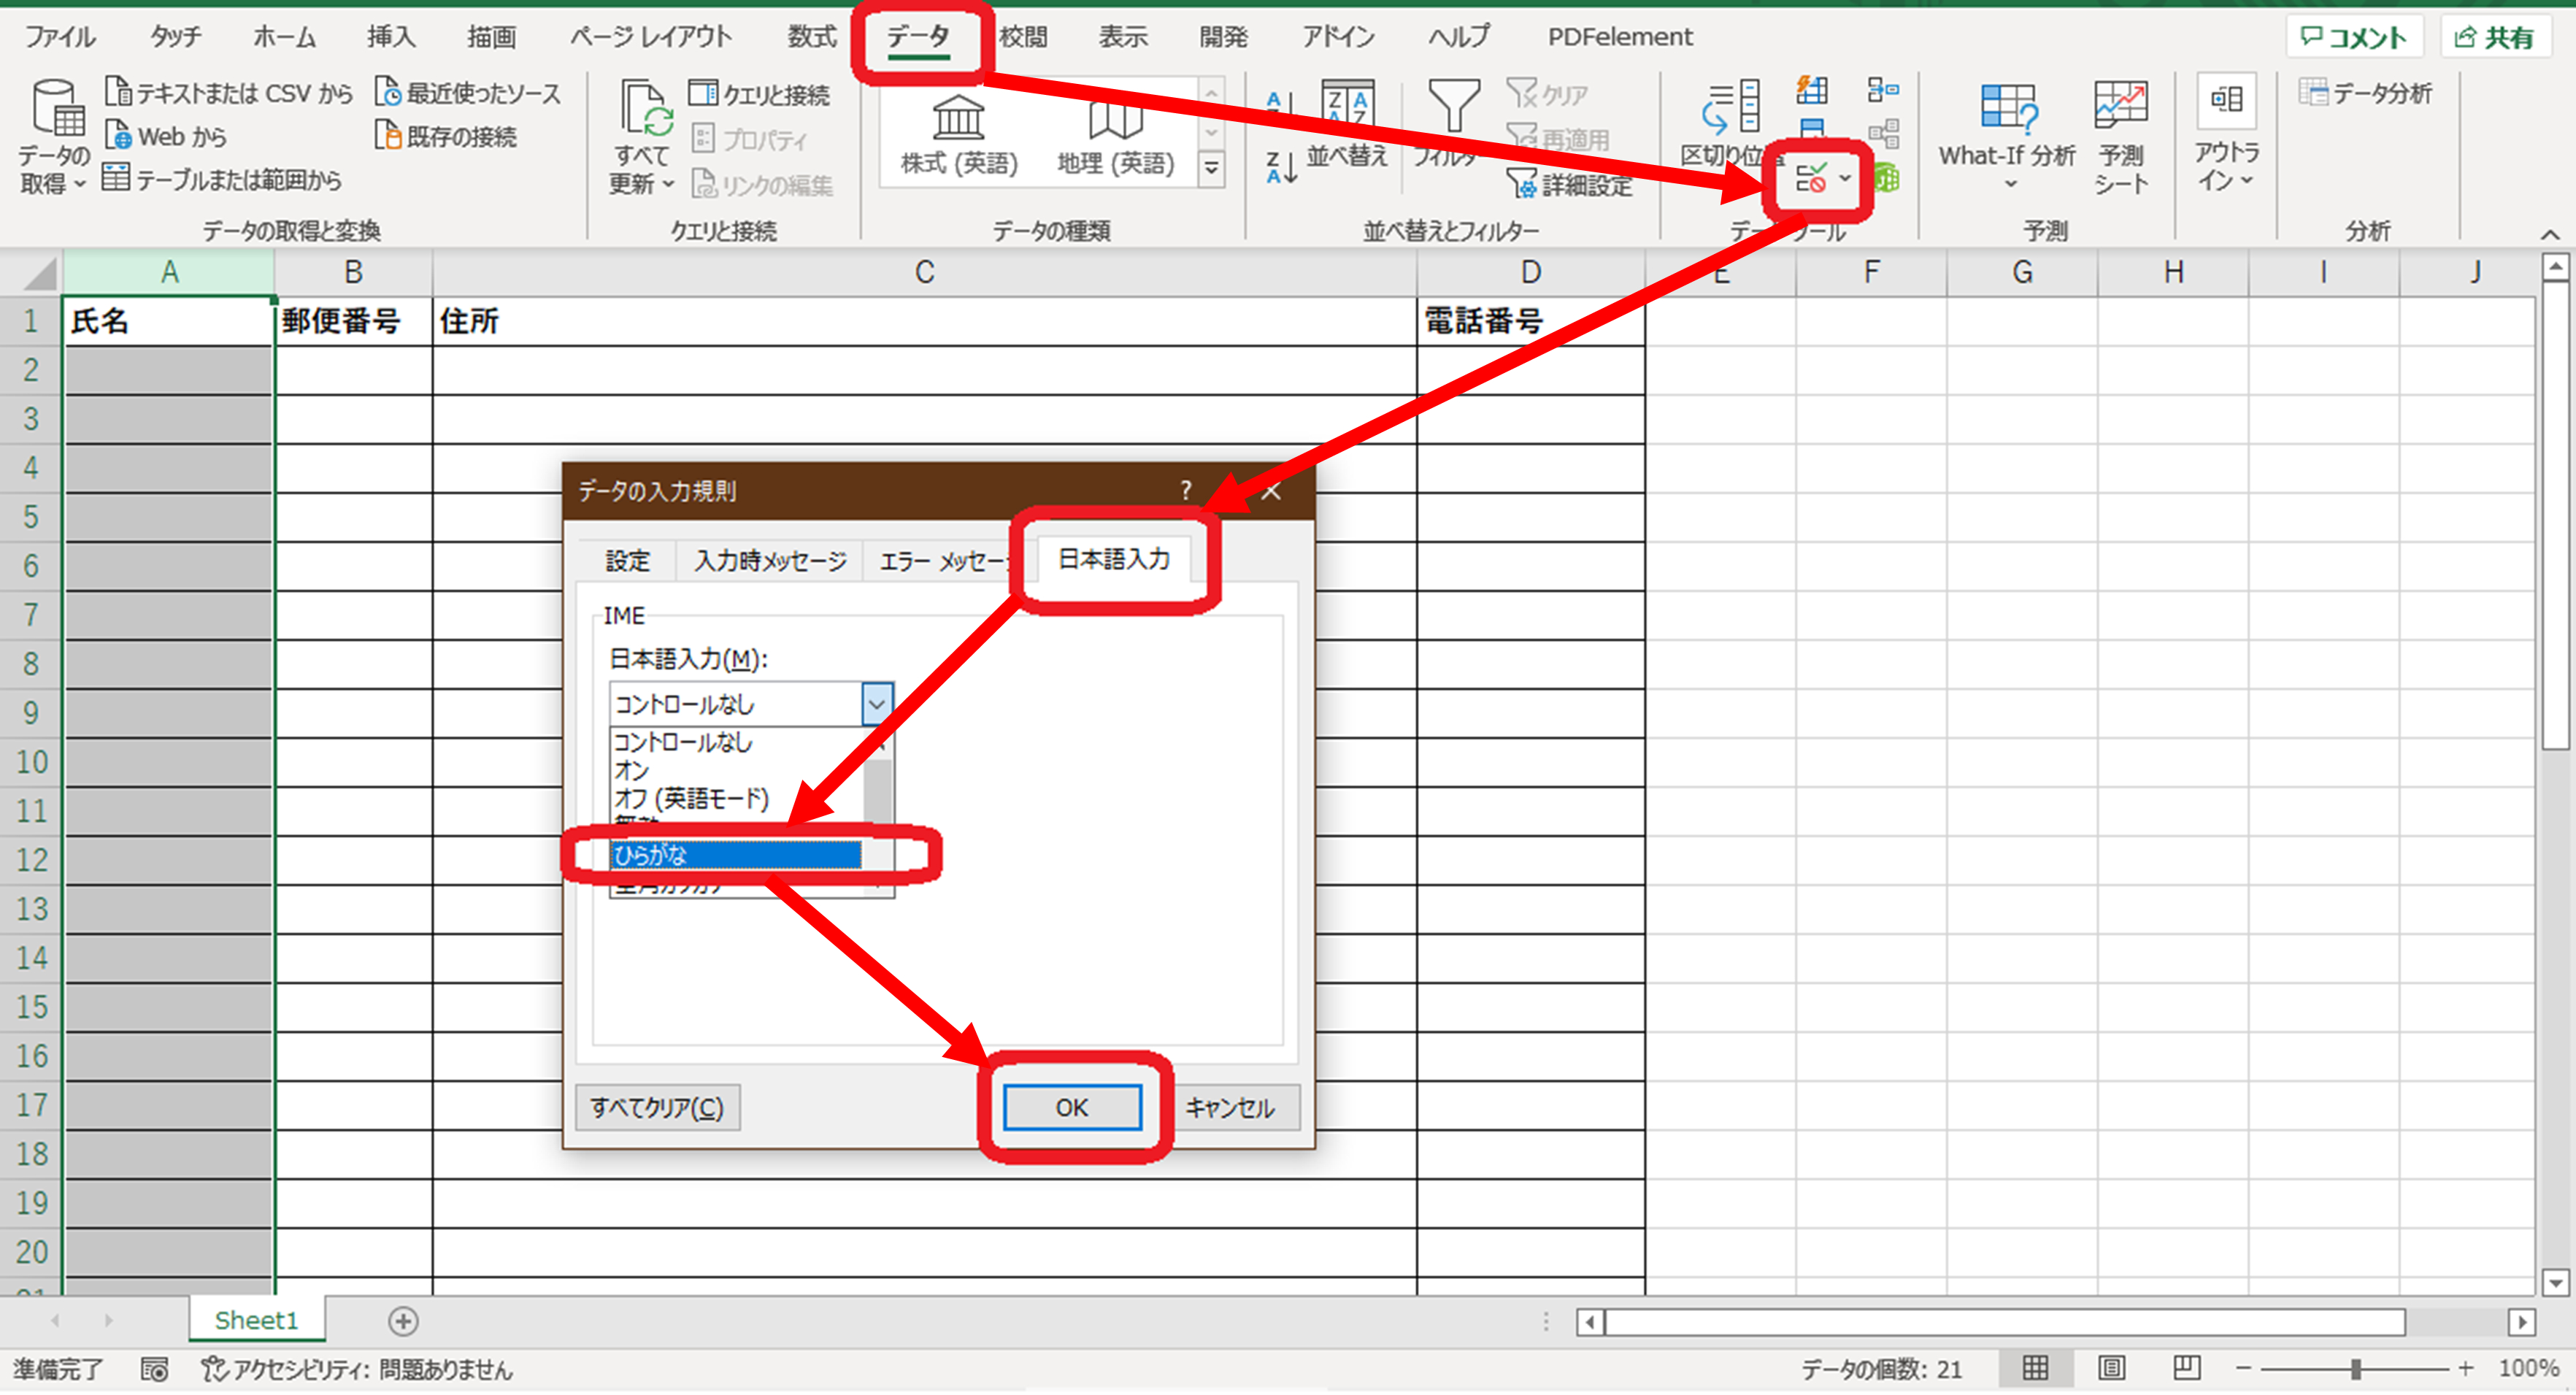Viewport: 2576px width, 1395px height.
Task: Open the 日本語入力 IME mode dropdown arrow
Action: 876,704
